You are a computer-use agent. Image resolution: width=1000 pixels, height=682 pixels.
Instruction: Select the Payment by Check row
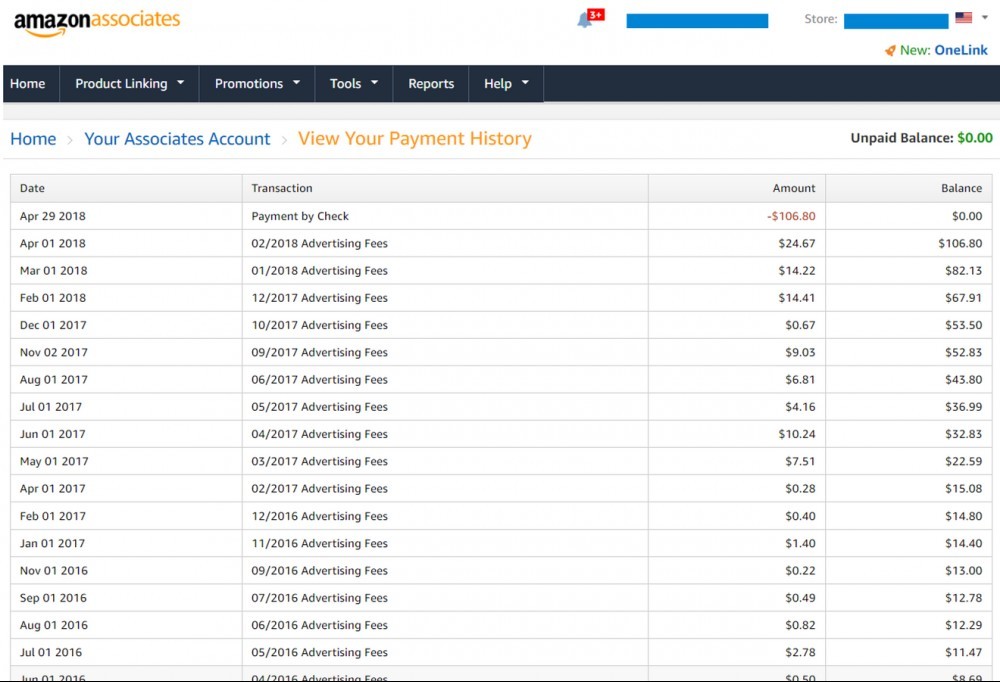[501, 216]
